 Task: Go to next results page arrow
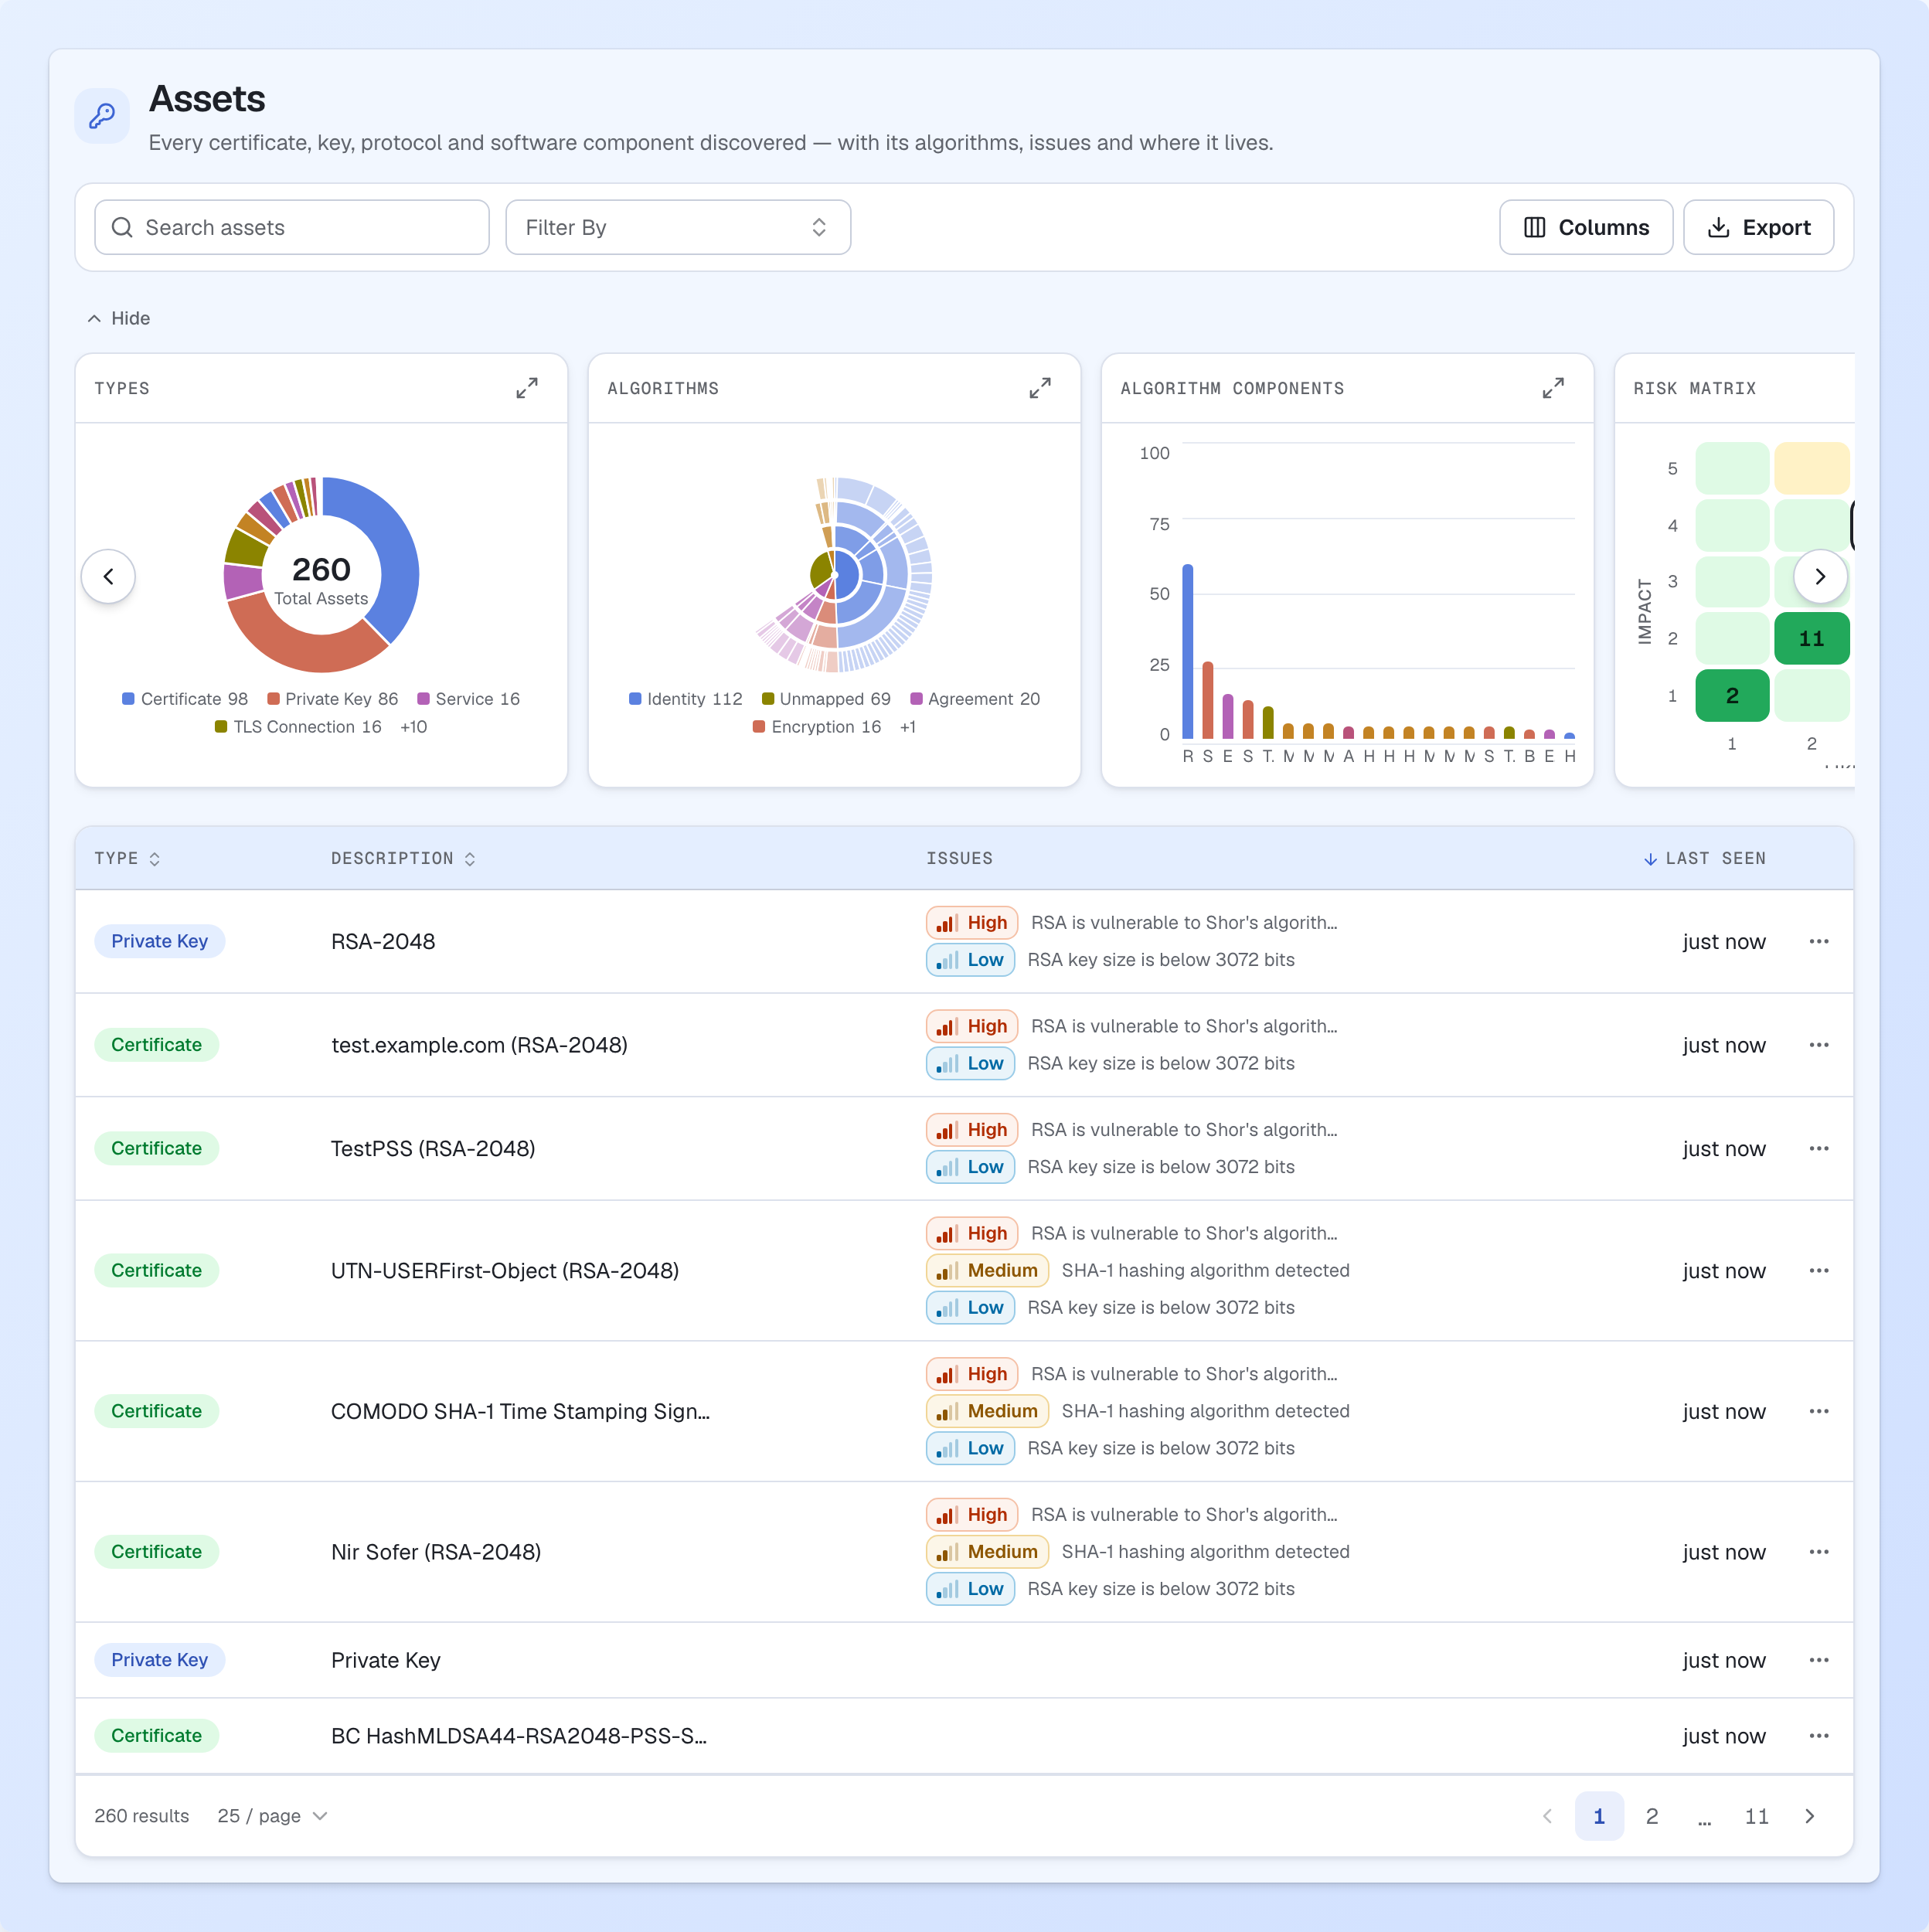point(1809,1816)
